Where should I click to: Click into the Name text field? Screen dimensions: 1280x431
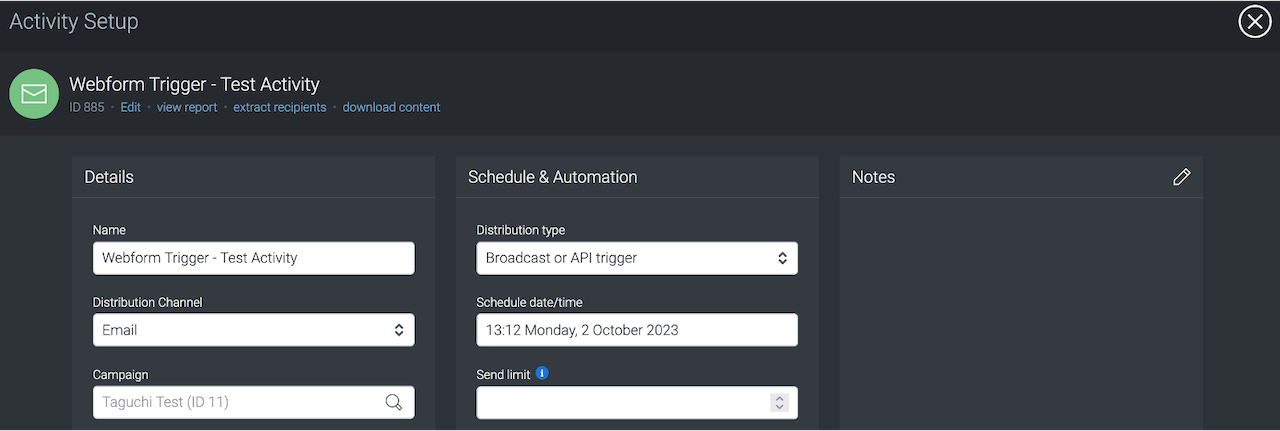pos(253,258)
